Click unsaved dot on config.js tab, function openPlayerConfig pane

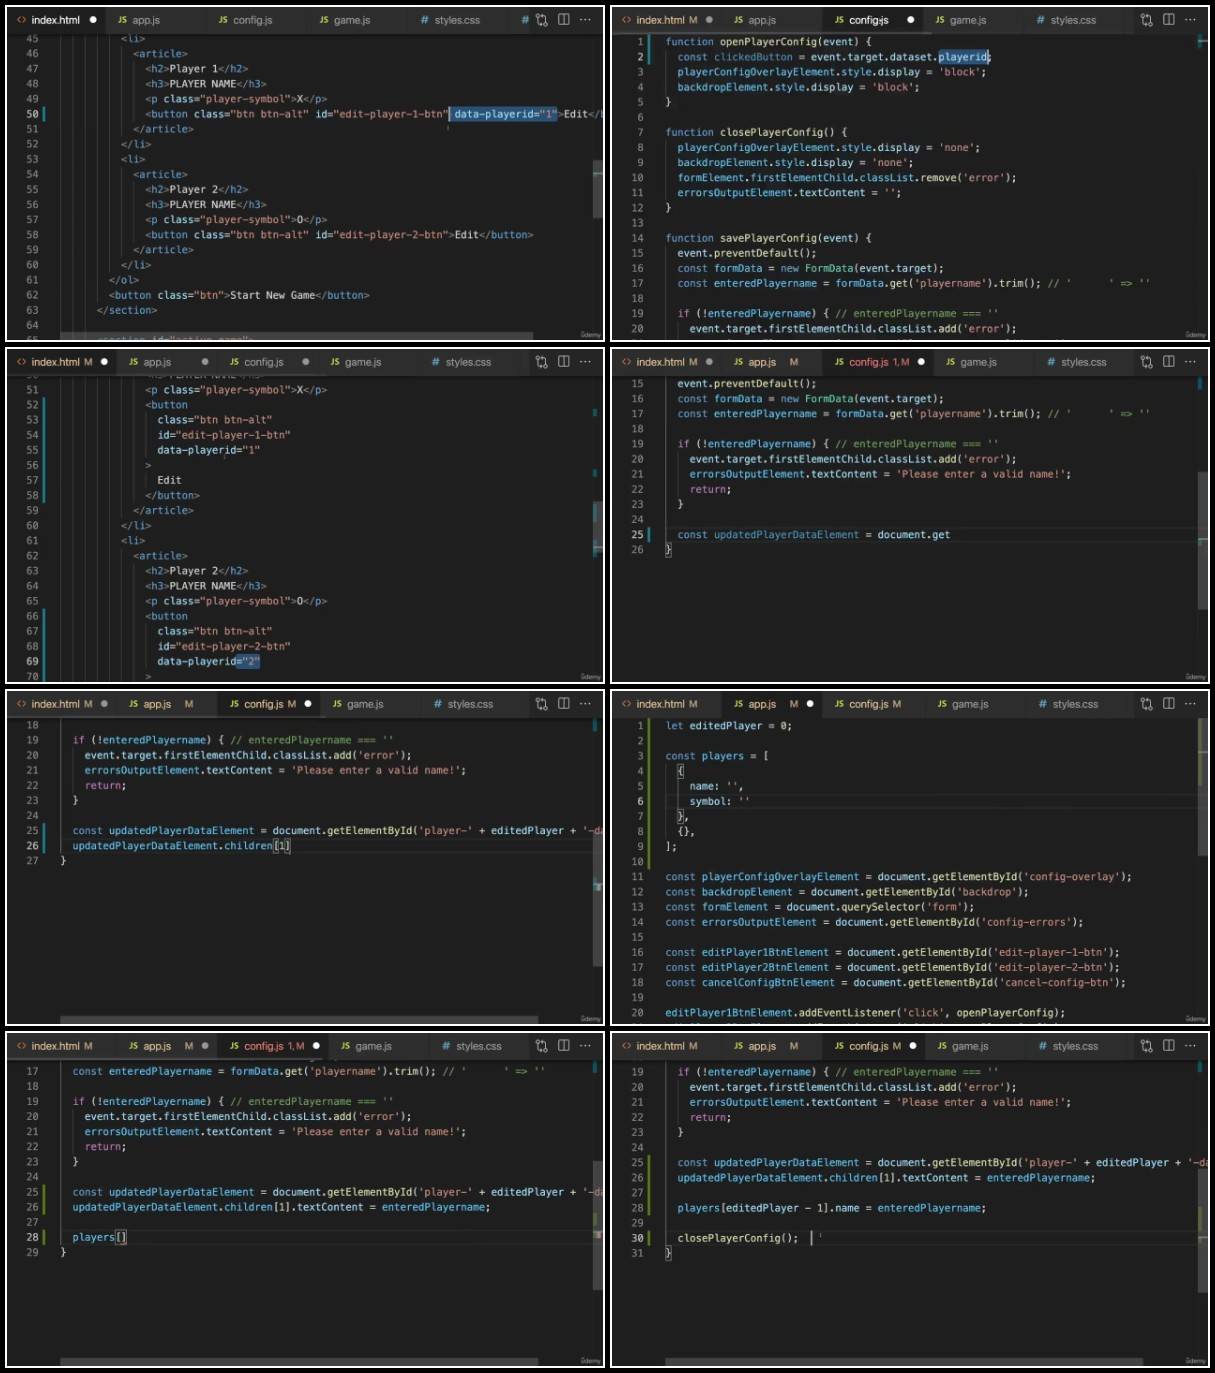(x=910, y=20)
